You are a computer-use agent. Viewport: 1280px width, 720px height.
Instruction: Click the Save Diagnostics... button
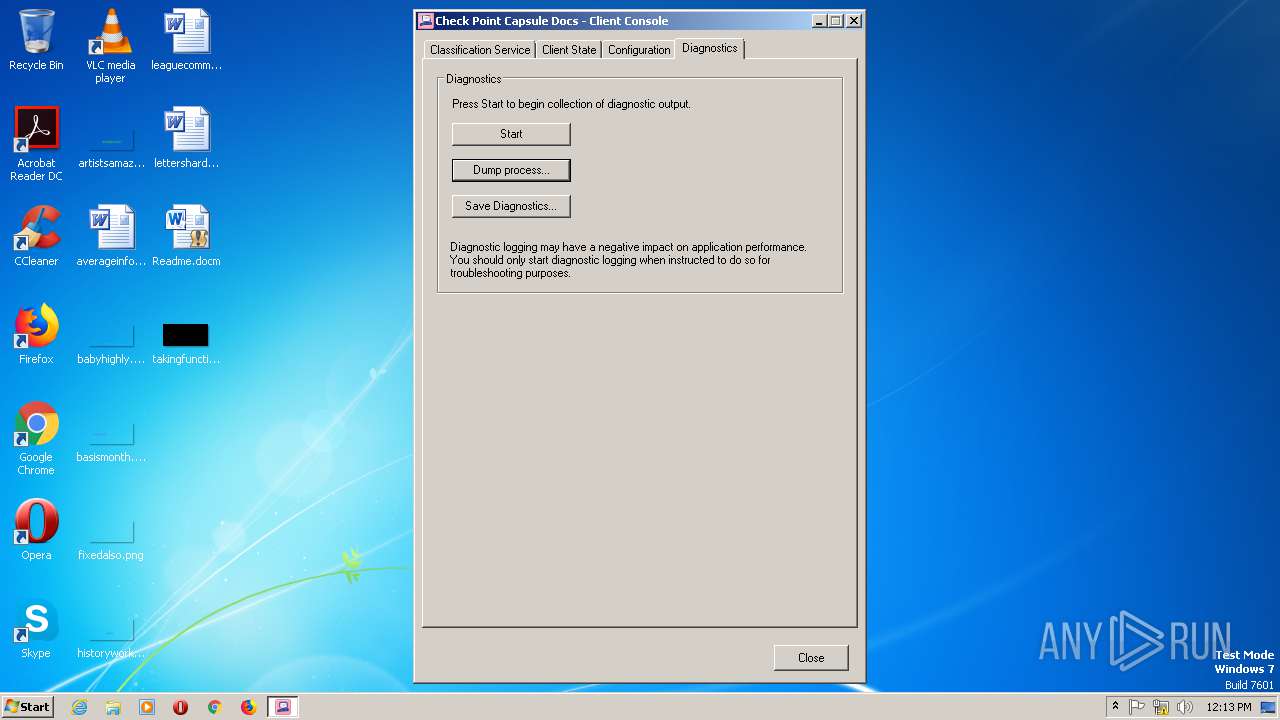[511, 206]
